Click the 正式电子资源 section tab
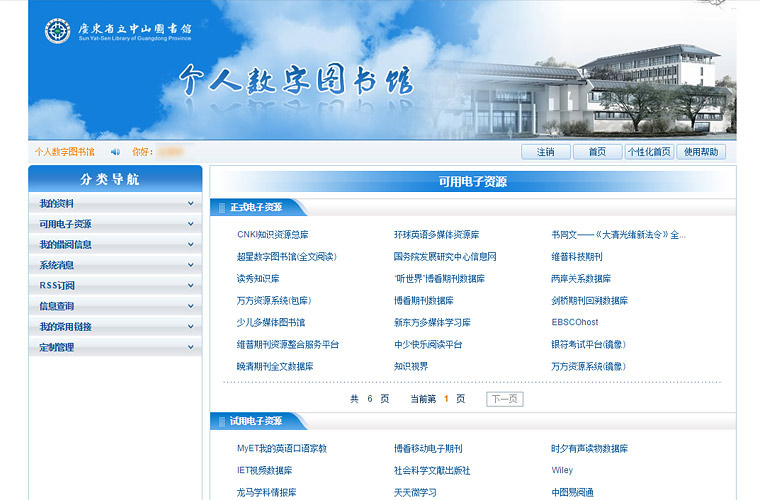 (257, 207)
